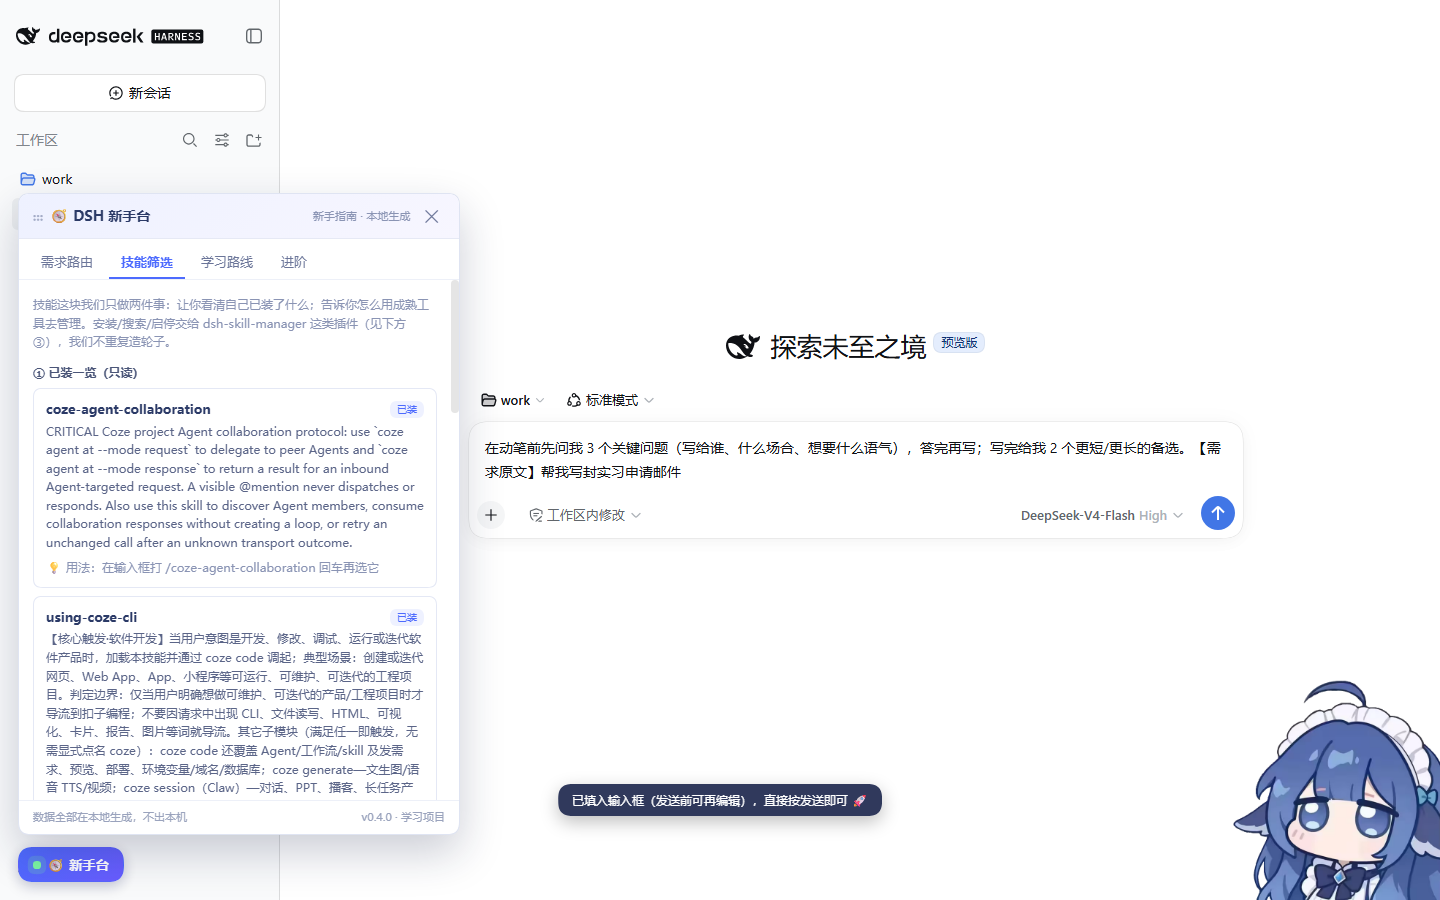Close the DSH 新手台 panel
Viewport: 1440px width, 900px height.
click(432, 216)
